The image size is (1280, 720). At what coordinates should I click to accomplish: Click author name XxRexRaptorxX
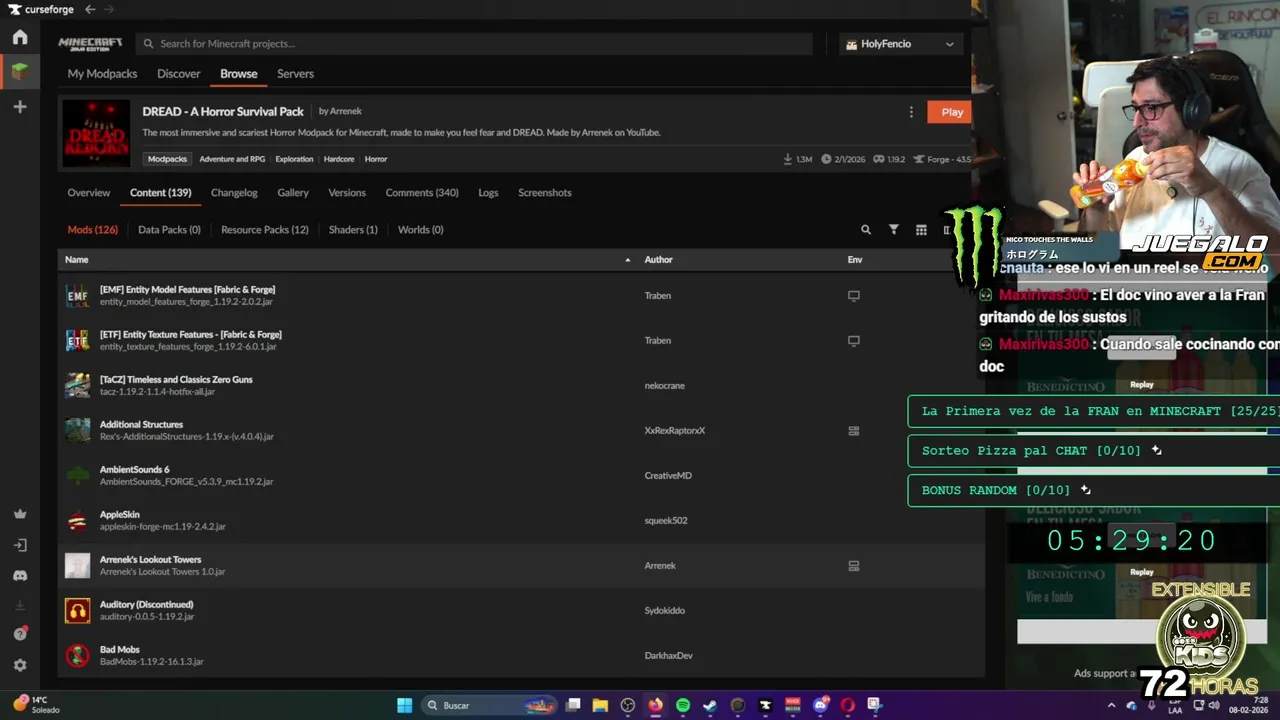click(675, 431)
